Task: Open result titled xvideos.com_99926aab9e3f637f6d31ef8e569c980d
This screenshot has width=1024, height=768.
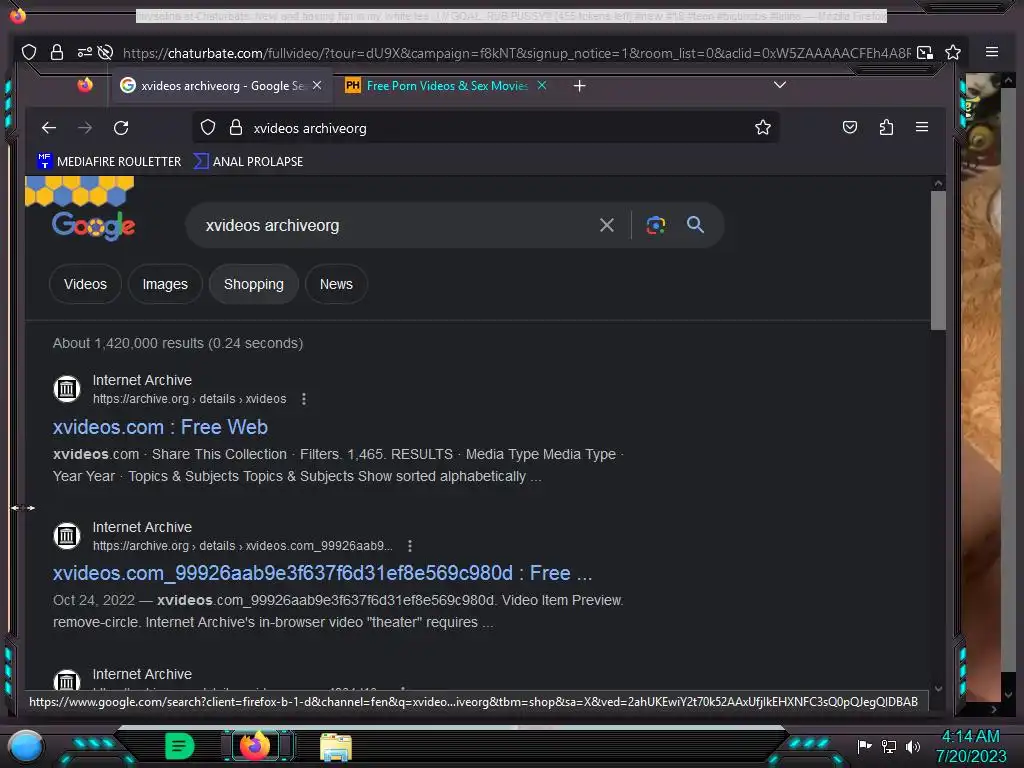Action: click(323, 573)
